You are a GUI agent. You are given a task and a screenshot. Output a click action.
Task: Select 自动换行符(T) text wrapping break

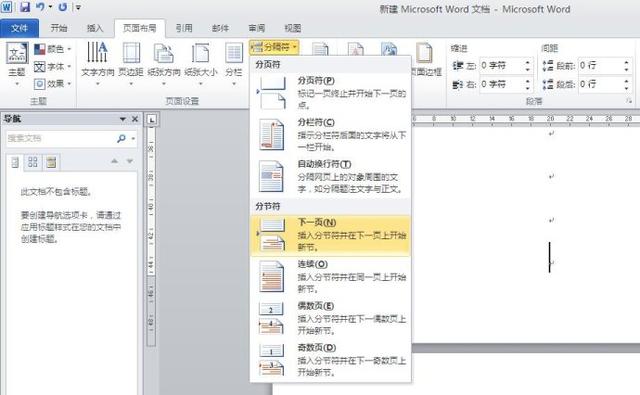[331, 176]
